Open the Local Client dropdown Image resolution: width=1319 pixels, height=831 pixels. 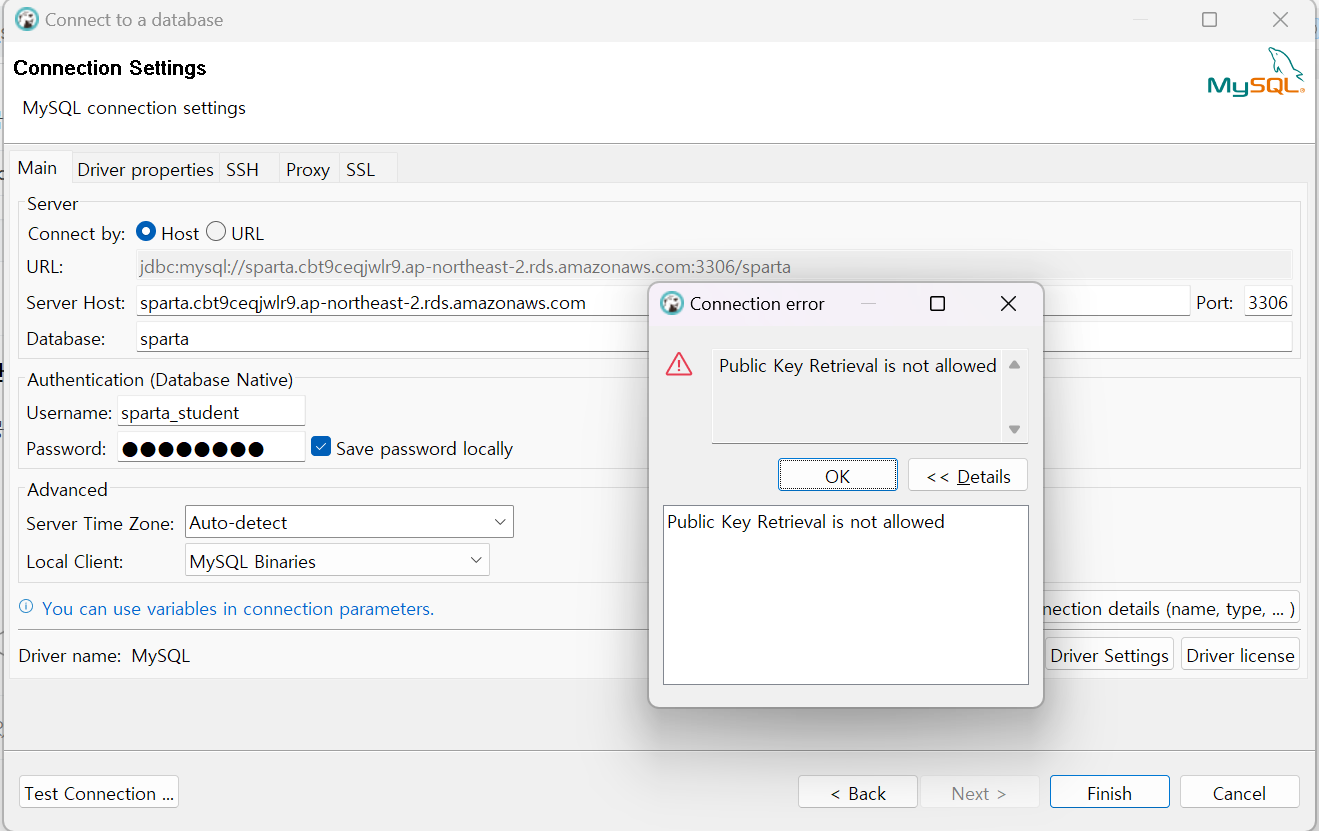(338, 560)
